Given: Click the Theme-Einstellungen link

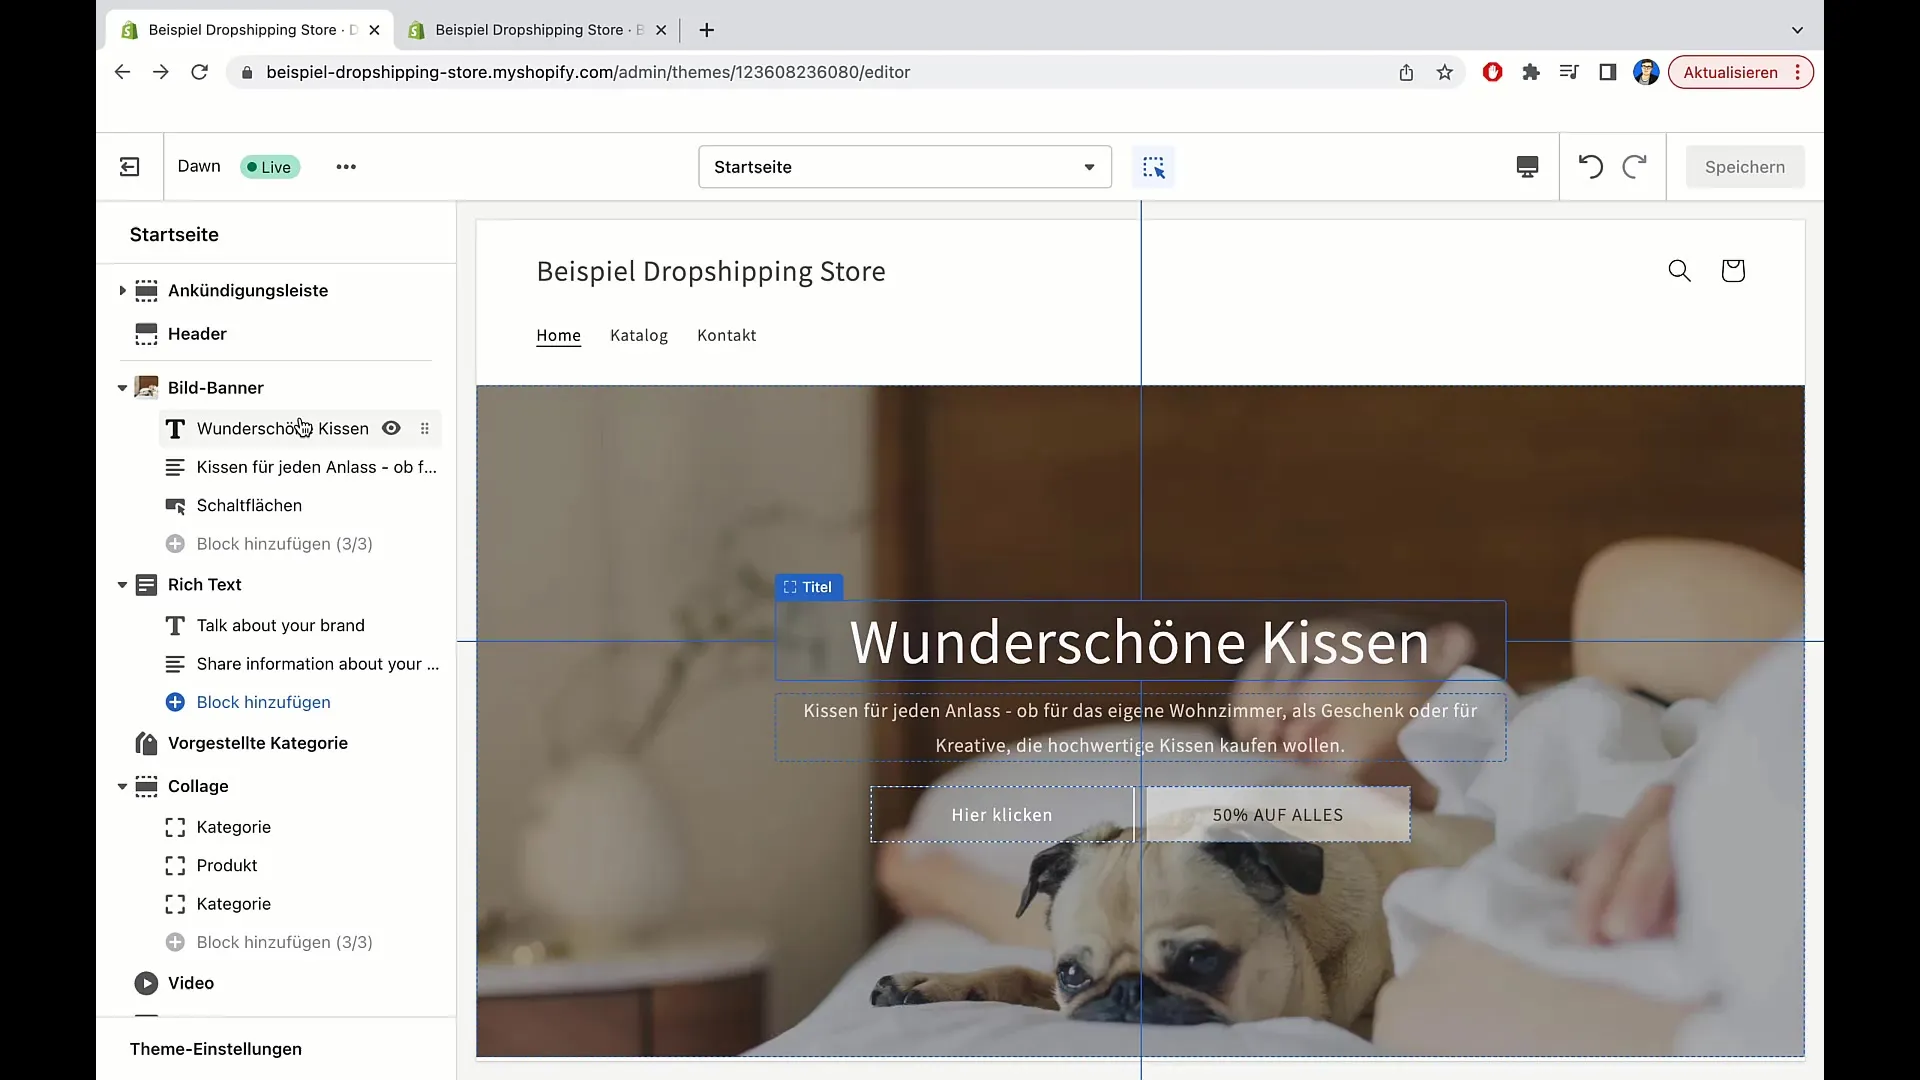Looking at the screenshot, I should tap(215, 1048).
